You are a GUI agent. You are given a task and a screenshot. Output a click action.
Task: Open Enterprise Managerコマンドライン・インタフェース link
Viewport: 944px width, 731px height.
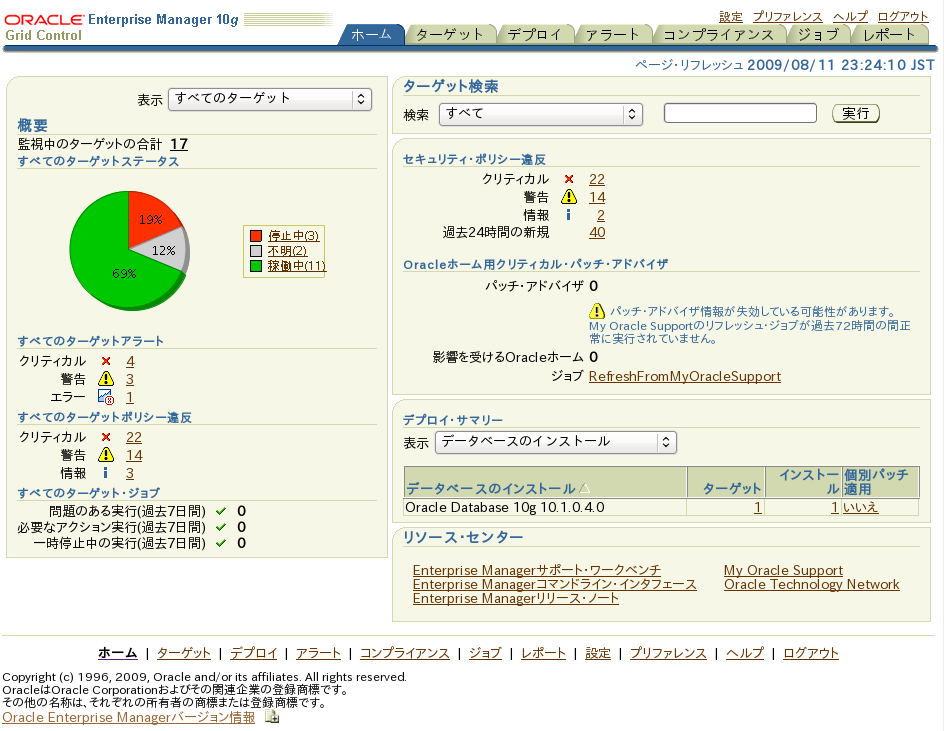click(x=554, y=584)
